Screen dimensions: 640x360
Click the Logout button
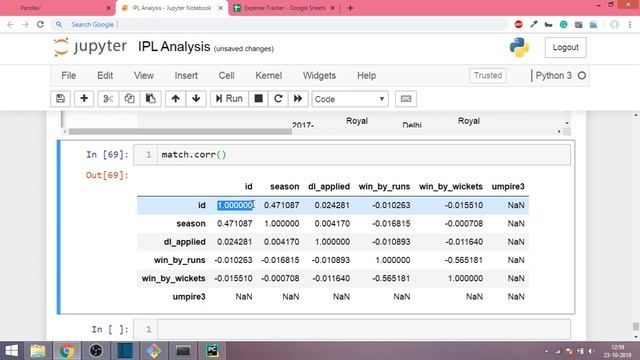click(565, 47)
